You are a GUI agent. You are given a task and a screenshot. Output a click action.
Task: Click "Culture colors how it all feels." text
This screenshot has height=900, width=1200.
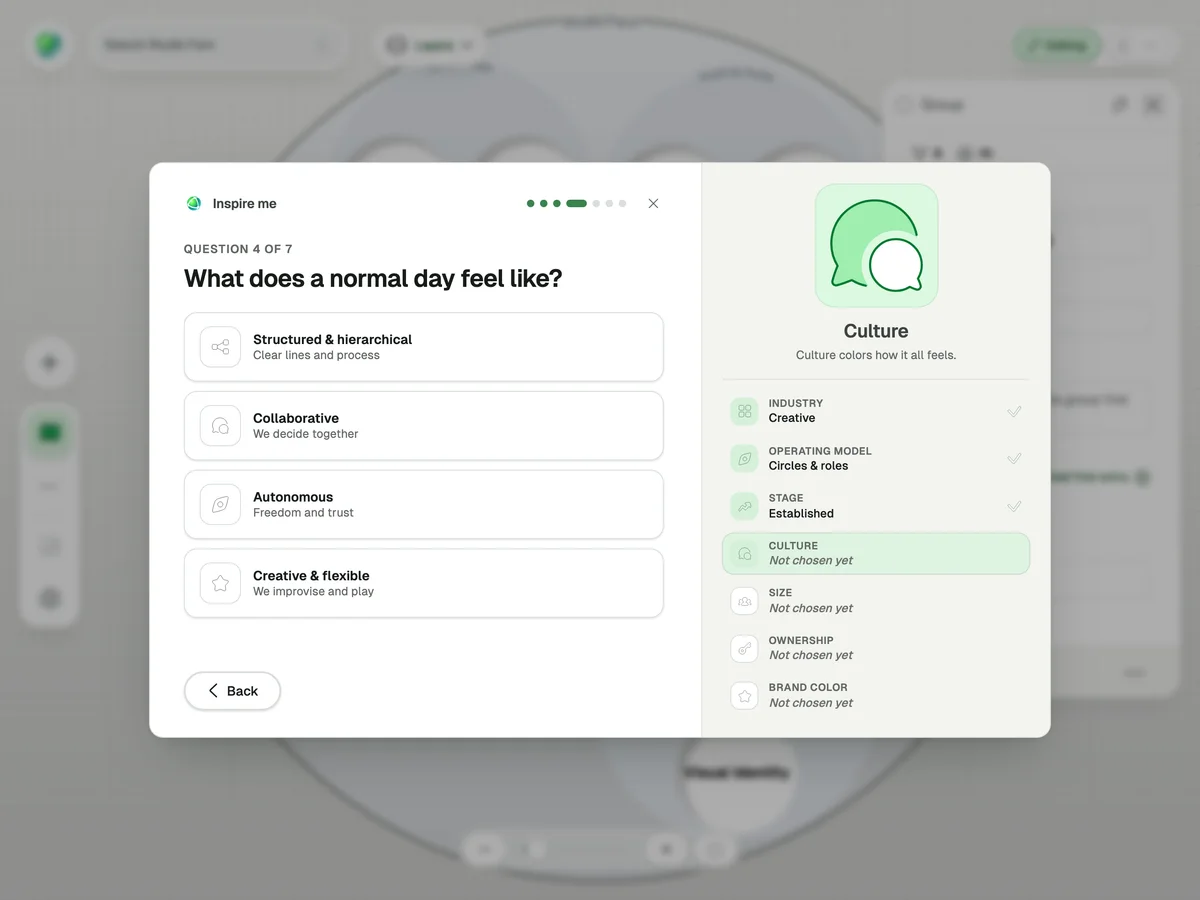click(876, 355)
